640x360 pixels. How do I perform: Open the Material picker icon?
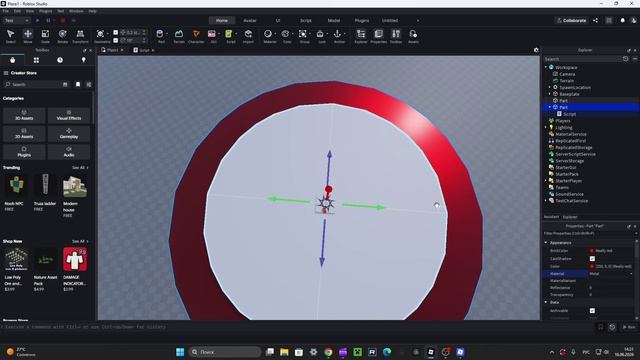268,34
